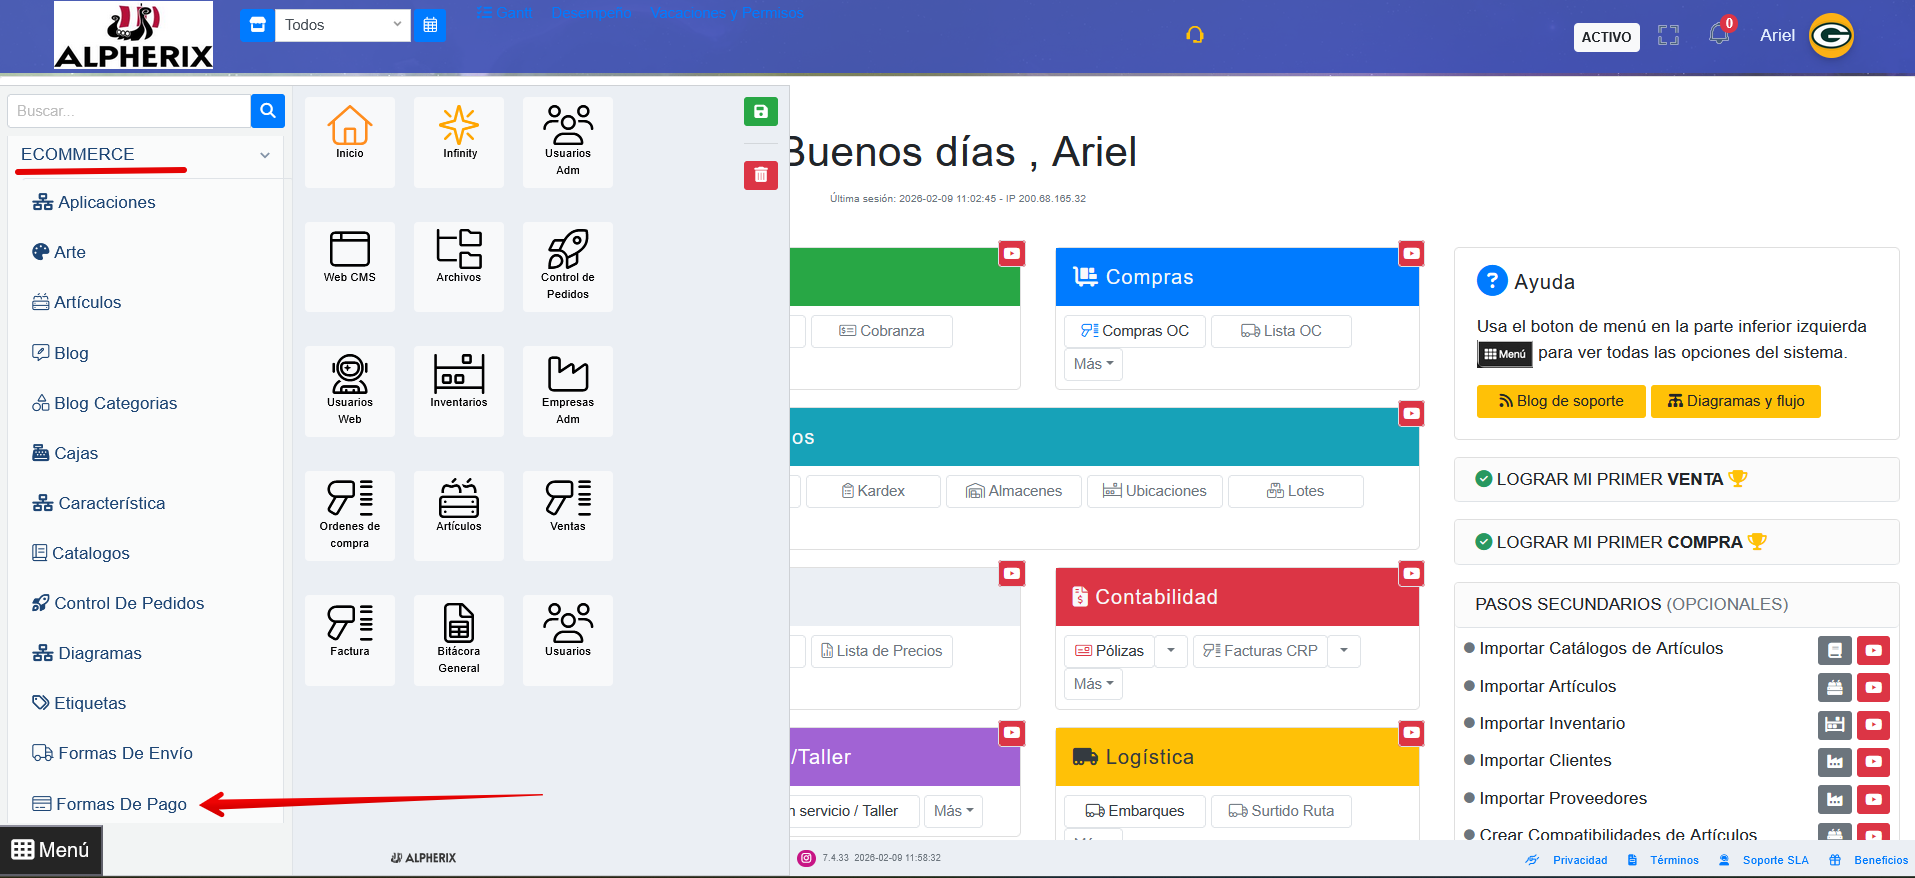Expand the Más dropdown under Compras
This screenshot has height=878, width=1915.
[1093, 364]
